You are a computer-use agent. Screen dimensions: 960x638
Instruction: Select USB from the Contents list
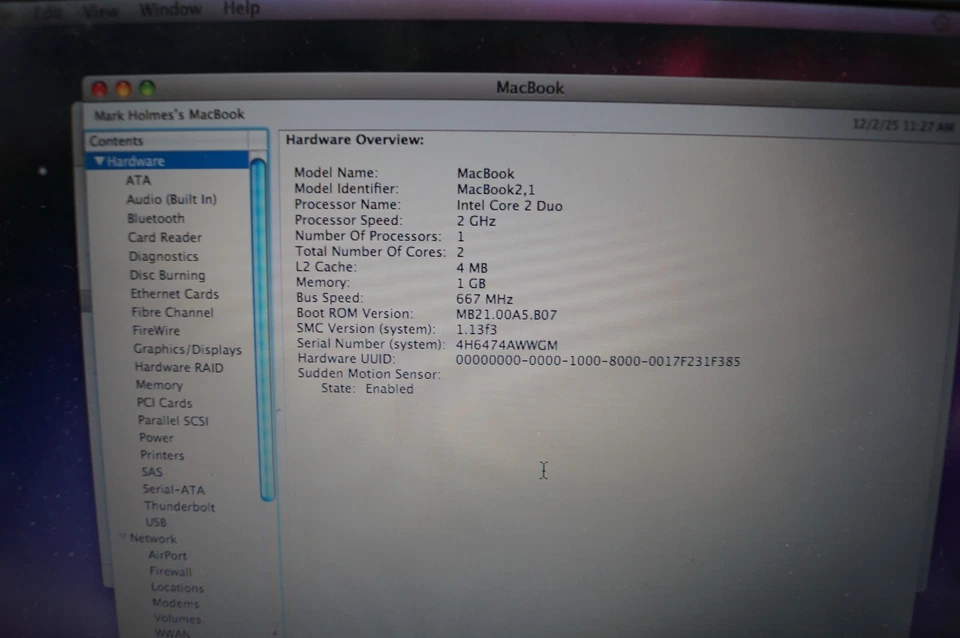pyautogui.click(x=156, y=522)
